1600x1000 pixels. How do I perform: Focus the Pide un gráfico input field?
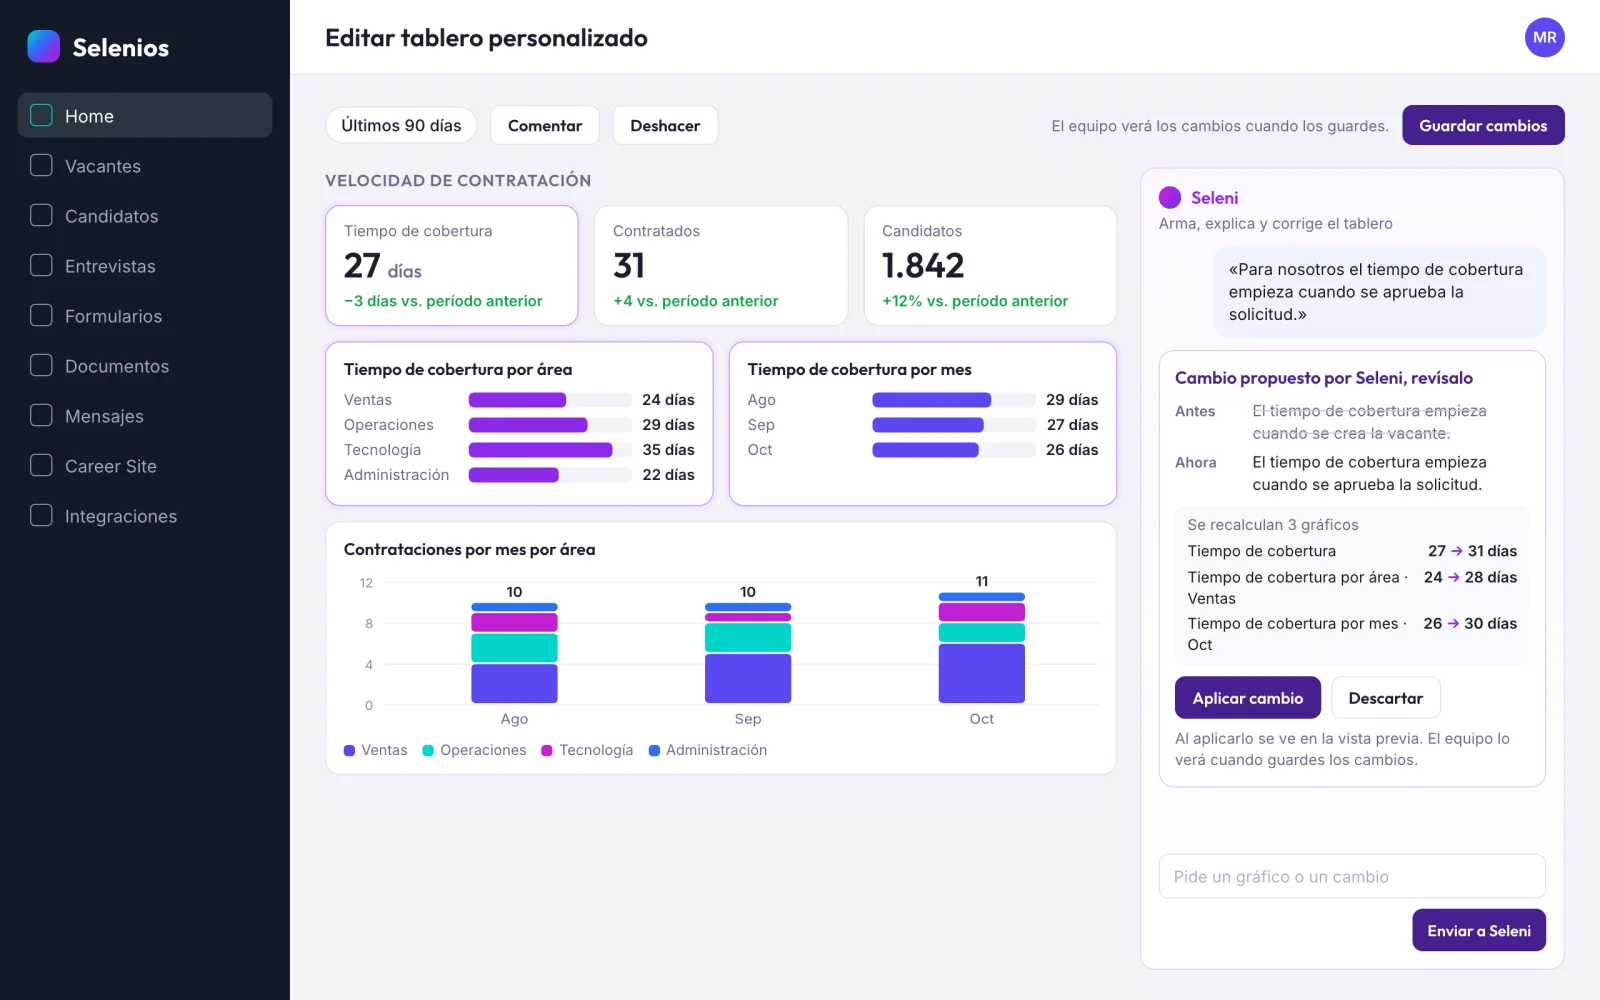pyautogui.click(x=1352, y=876)
